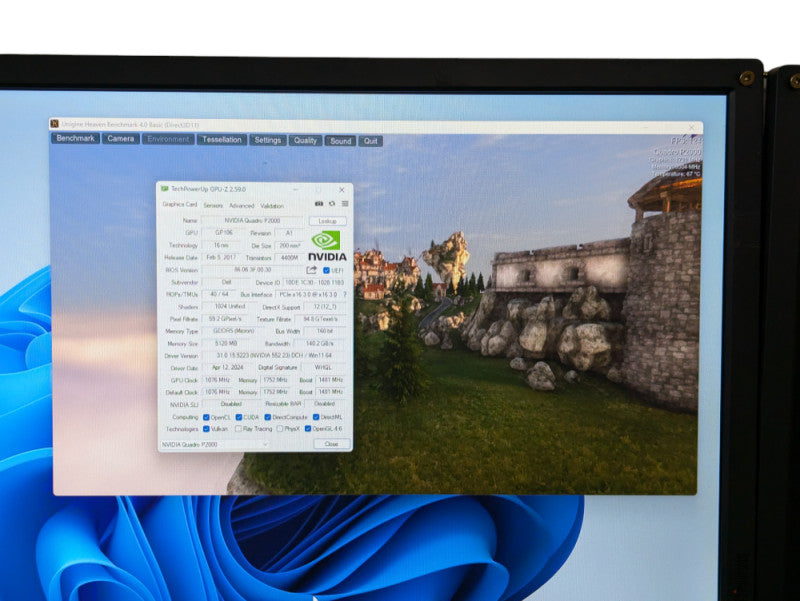Toggle the UEFI checkbox
Image resolution: width=800 pixels, height=601 pixels.
[x=327, y=270]
